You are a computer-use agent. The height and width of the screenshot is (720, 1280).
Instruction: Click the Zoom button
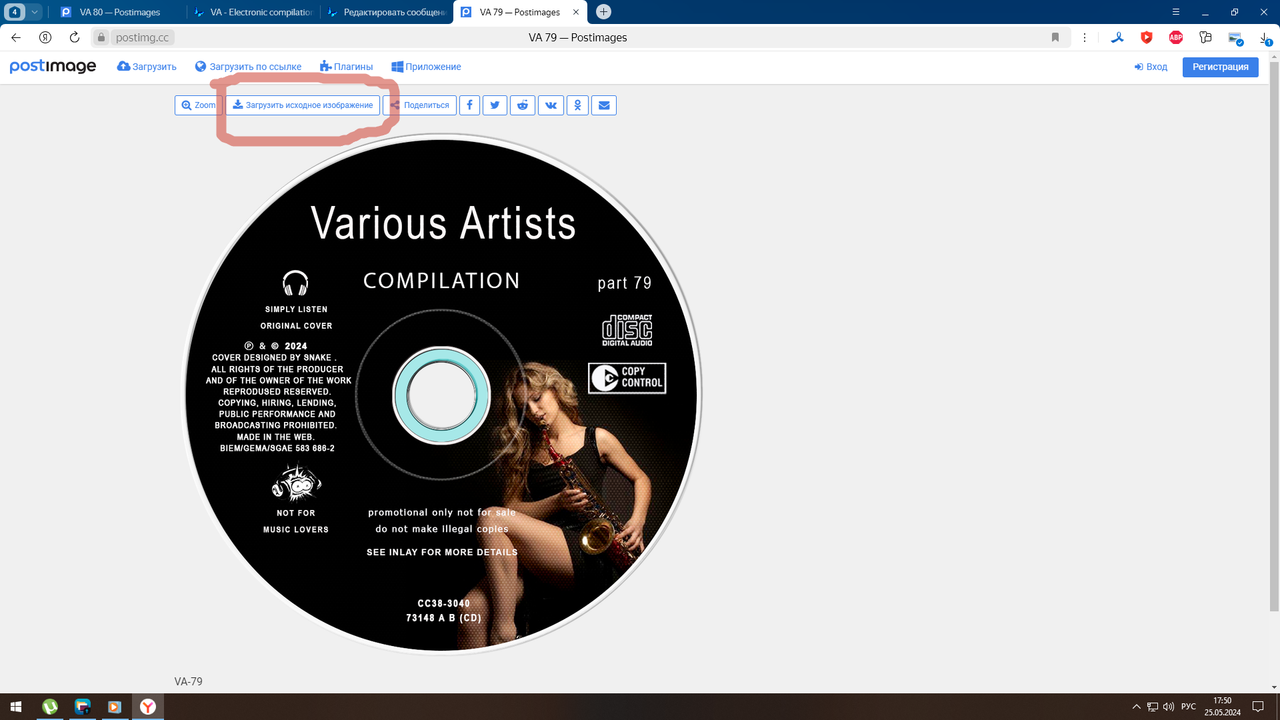coord(198,105)
